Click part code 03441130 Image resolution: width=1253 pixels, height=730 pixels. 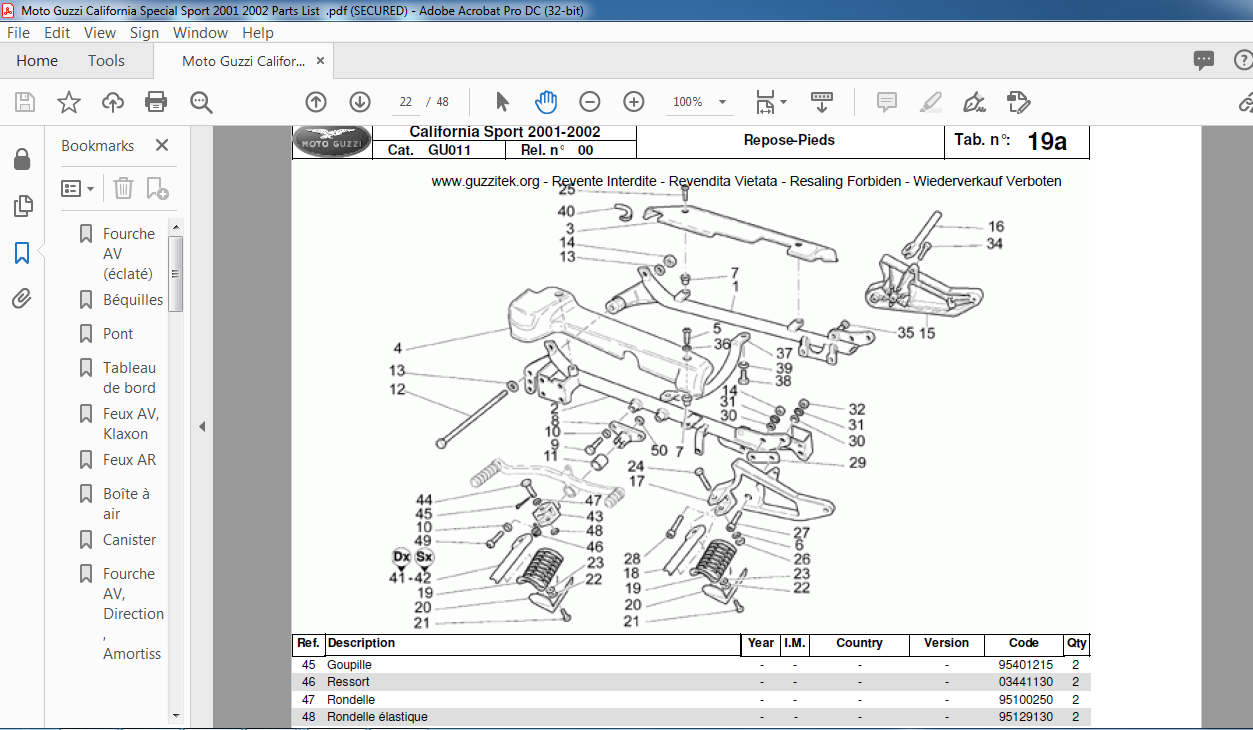[x=1024, y=682]
